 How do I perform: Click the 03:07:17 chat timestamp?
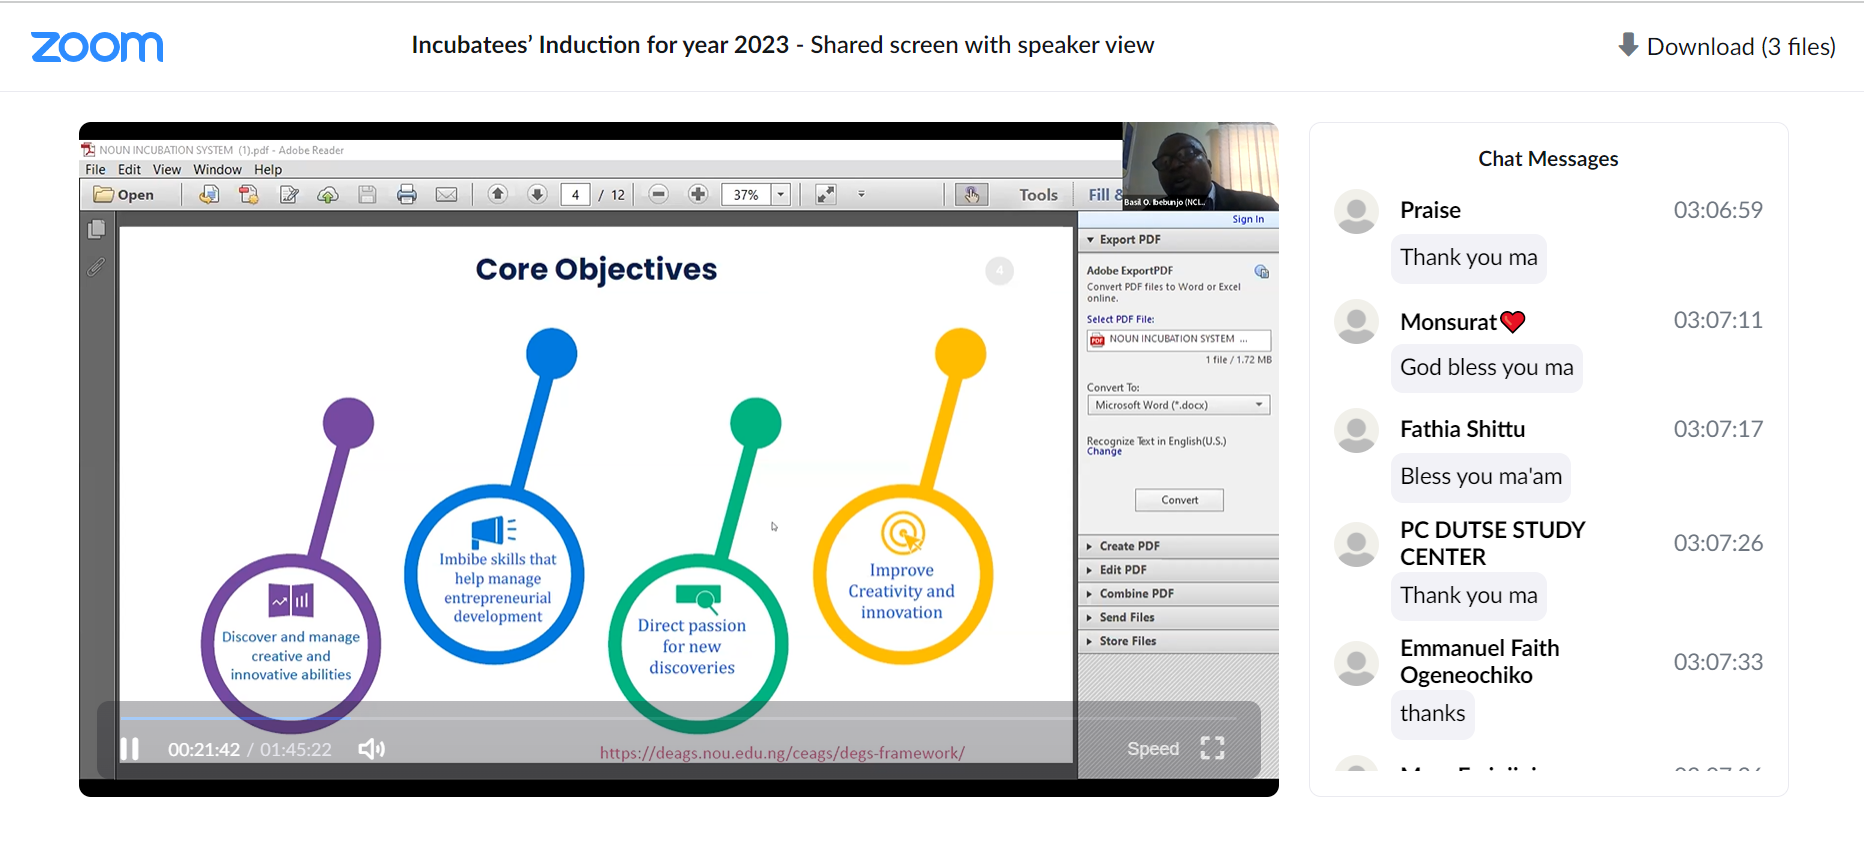[1718, 429]
